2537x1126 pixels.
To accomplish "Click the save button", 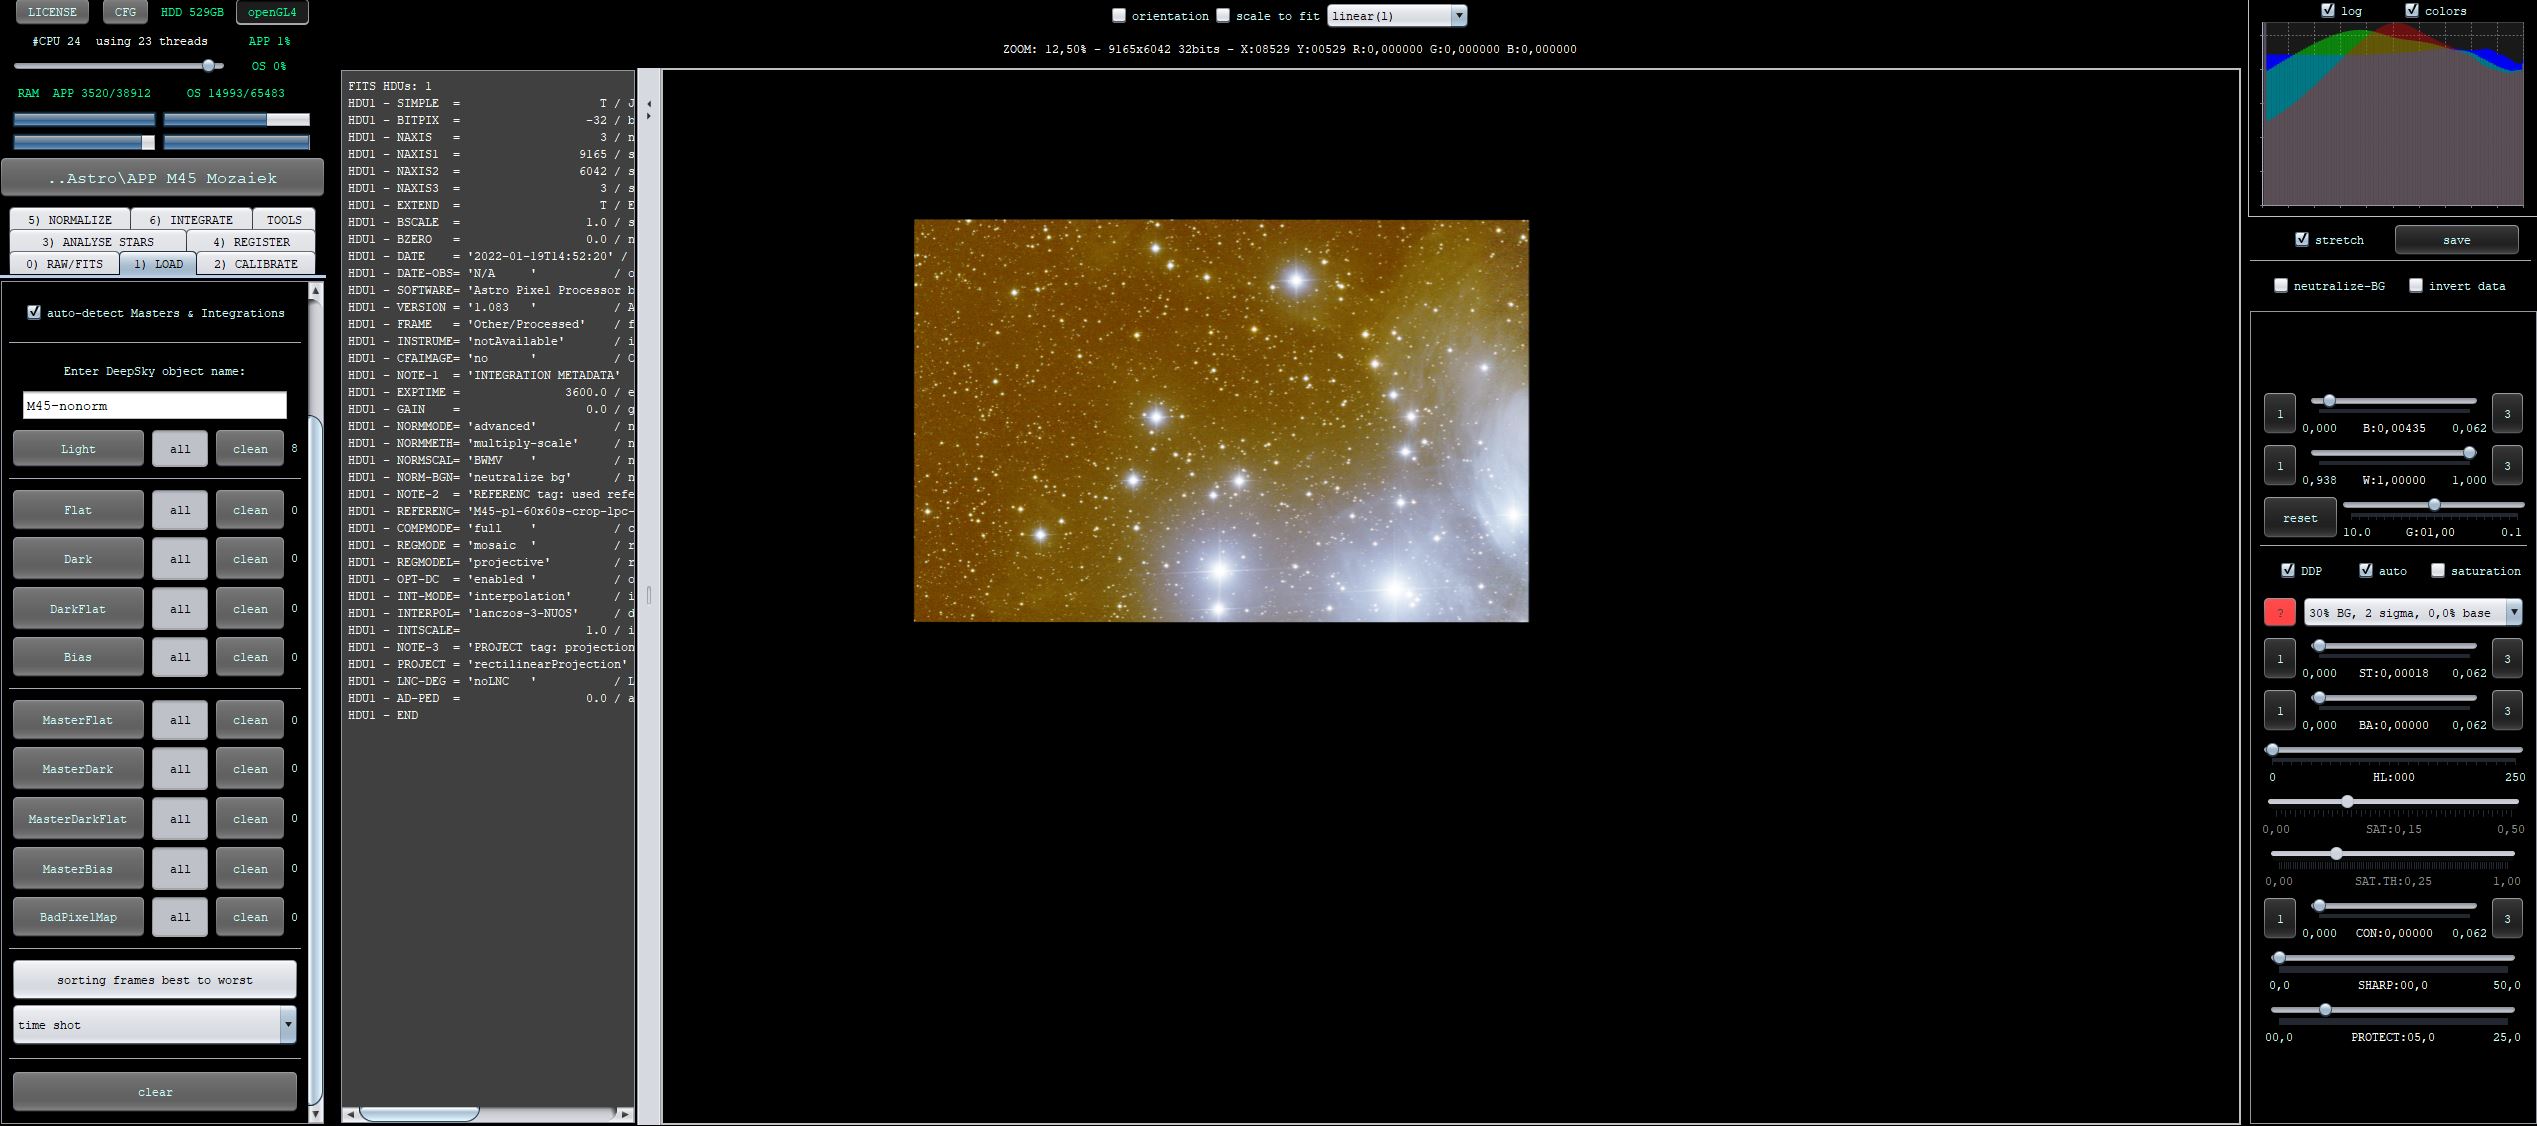I will tap(2455, 240).
